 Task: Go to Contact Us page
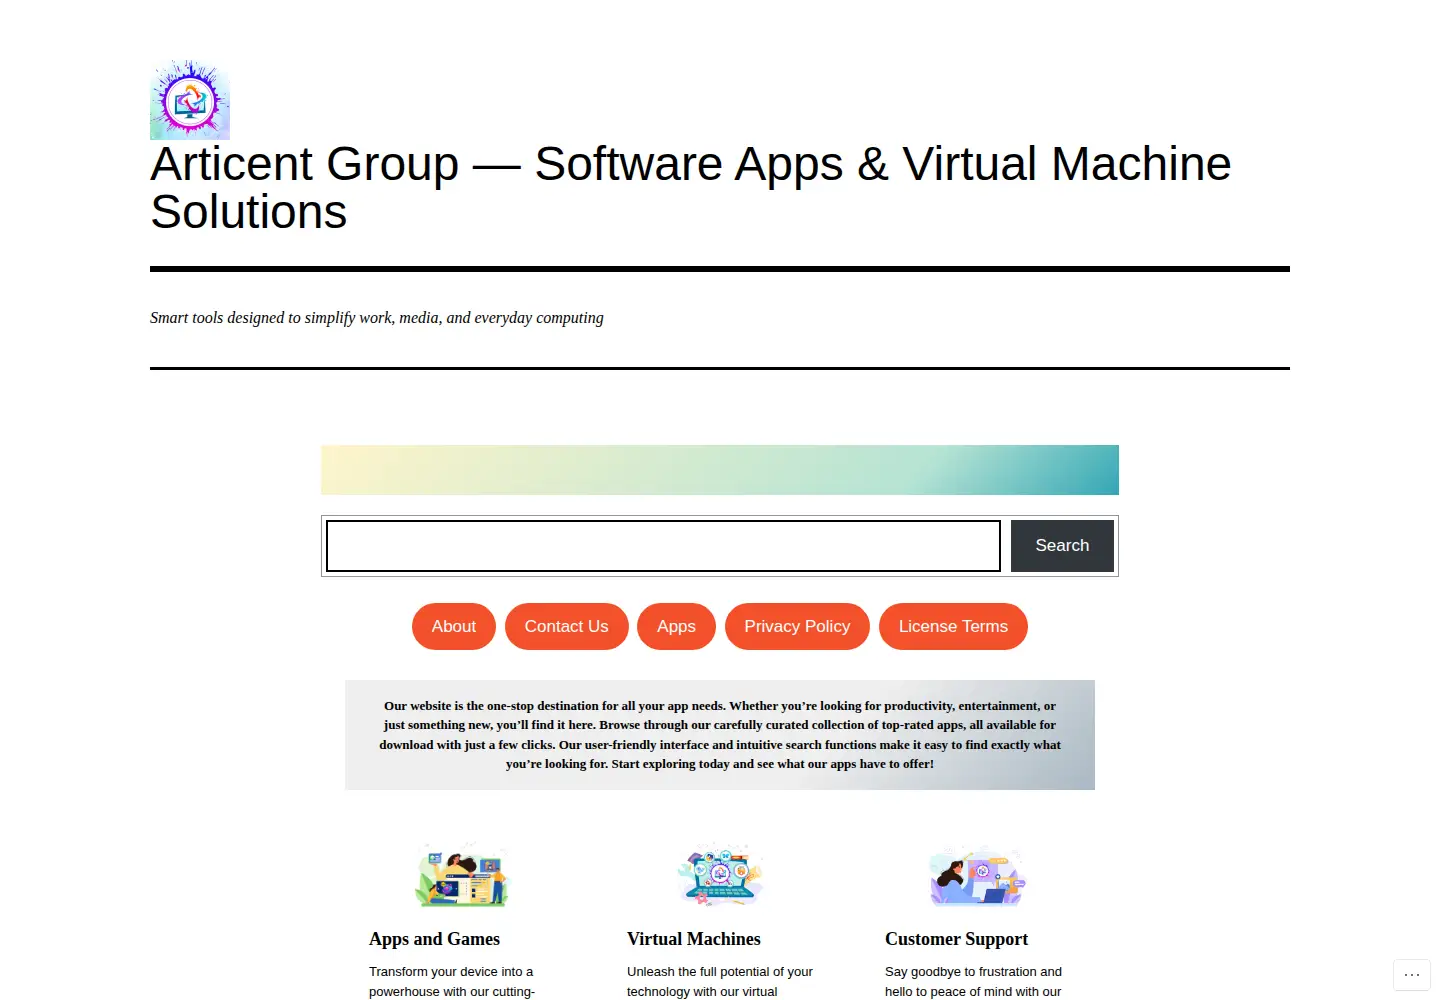tap(567, 626)
